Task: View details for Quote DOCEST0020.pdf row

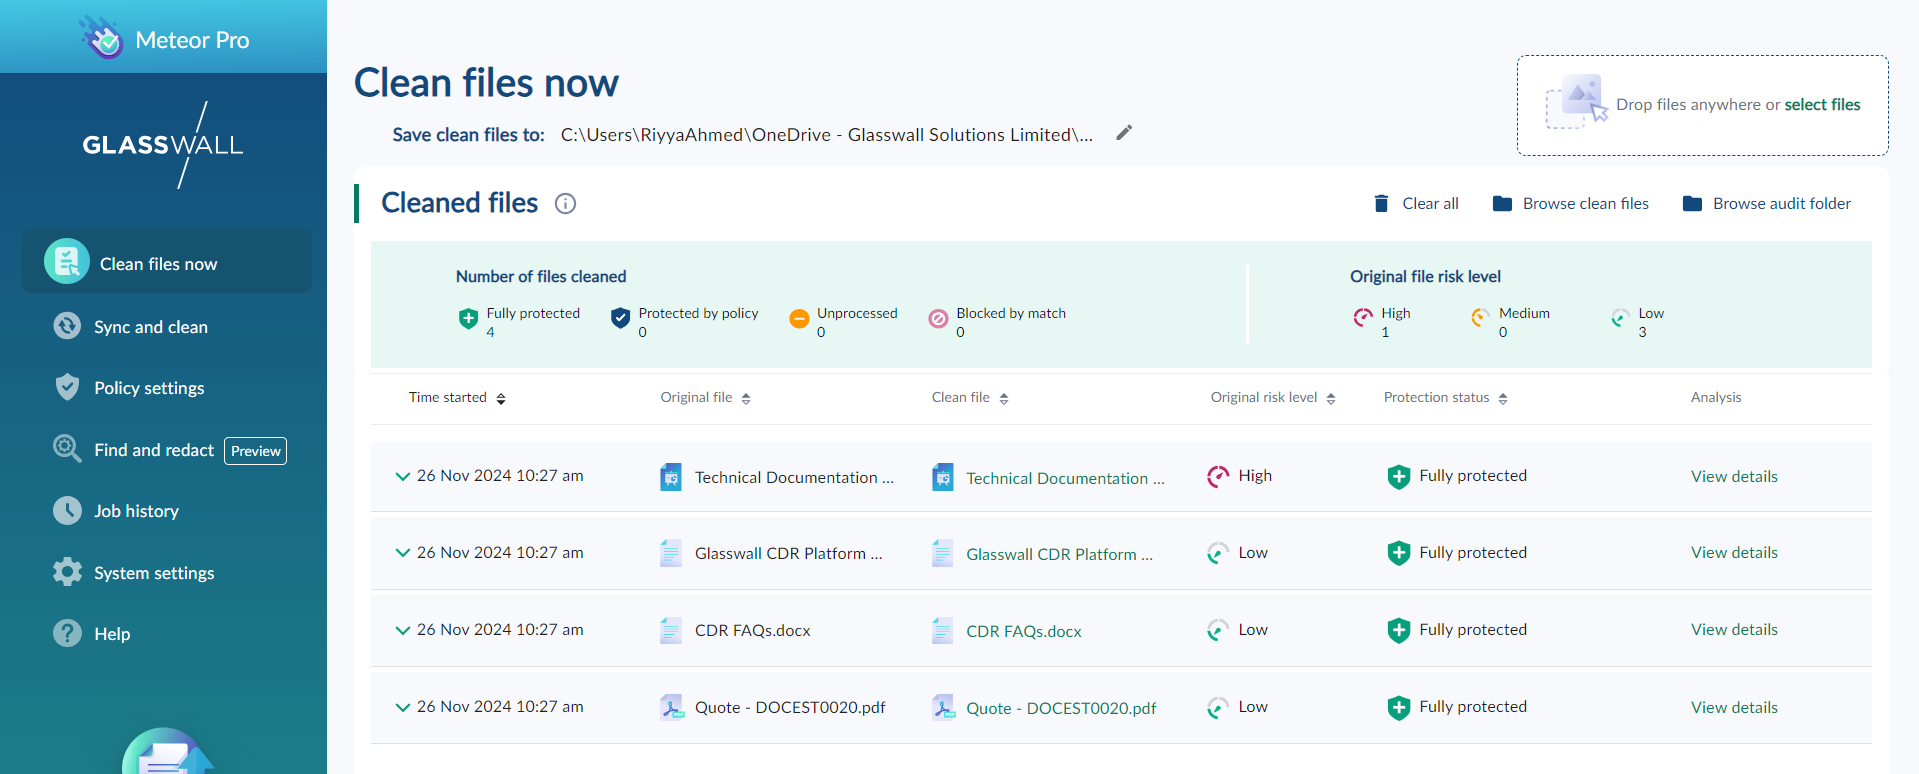Action: coord(1734,707)
